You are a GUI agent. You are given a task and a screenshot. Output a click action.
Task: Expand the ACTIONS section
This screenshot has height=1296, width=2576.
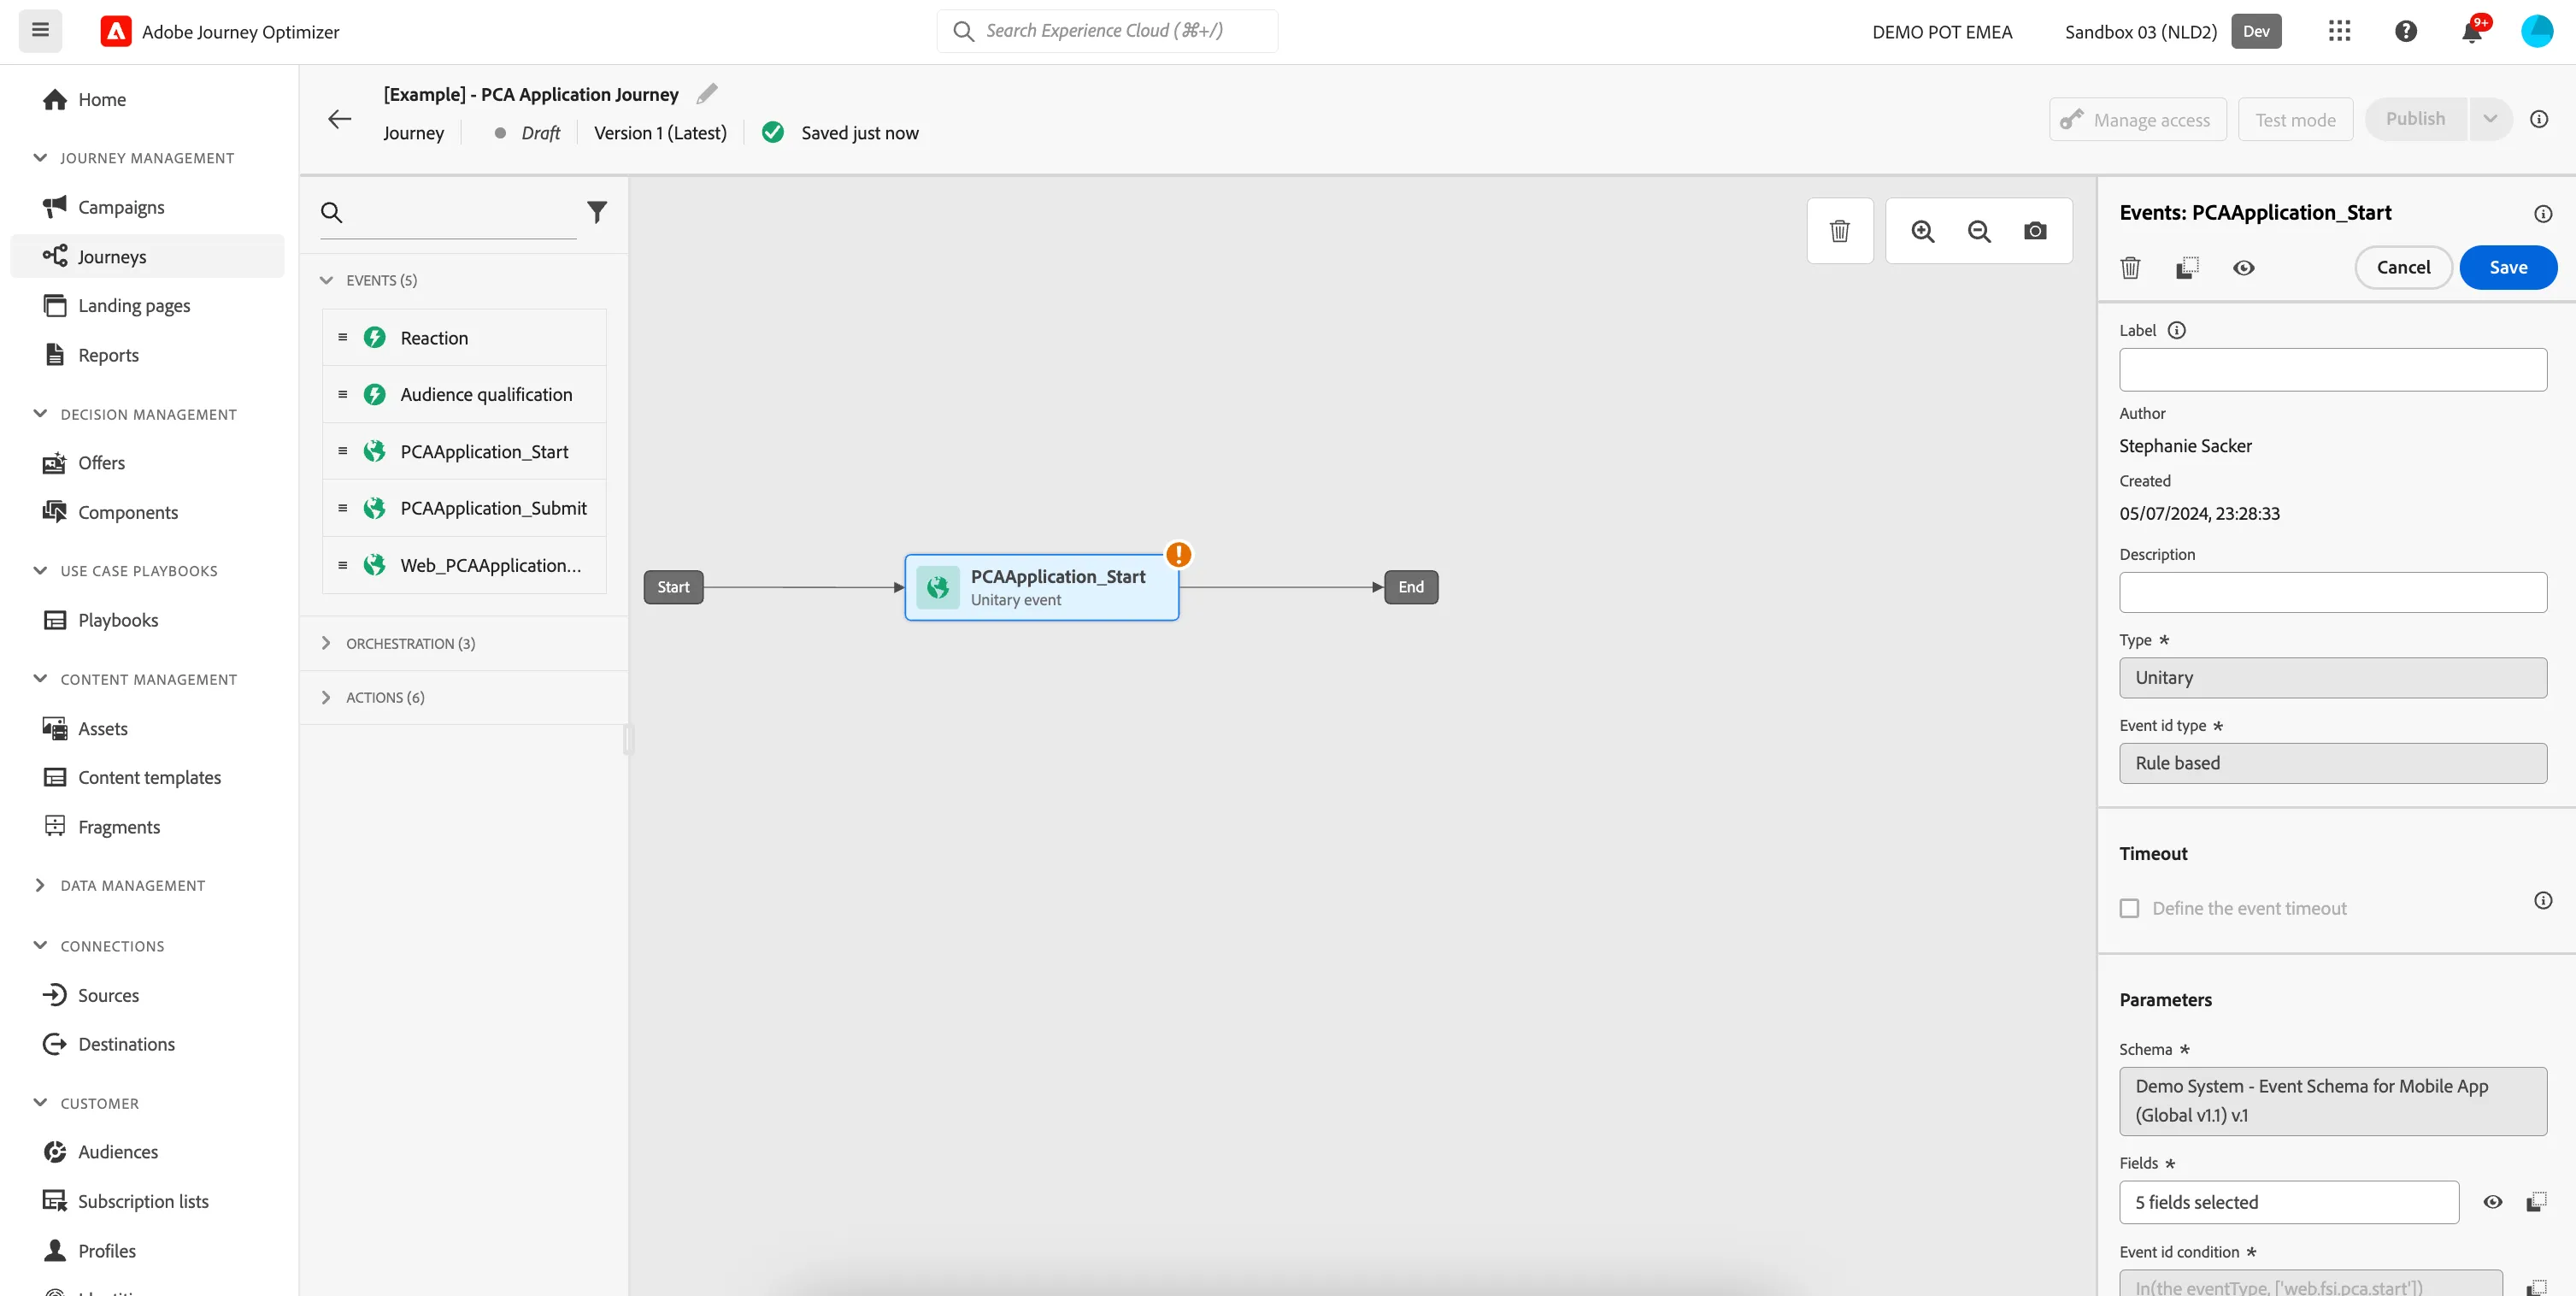click(327, 697)
